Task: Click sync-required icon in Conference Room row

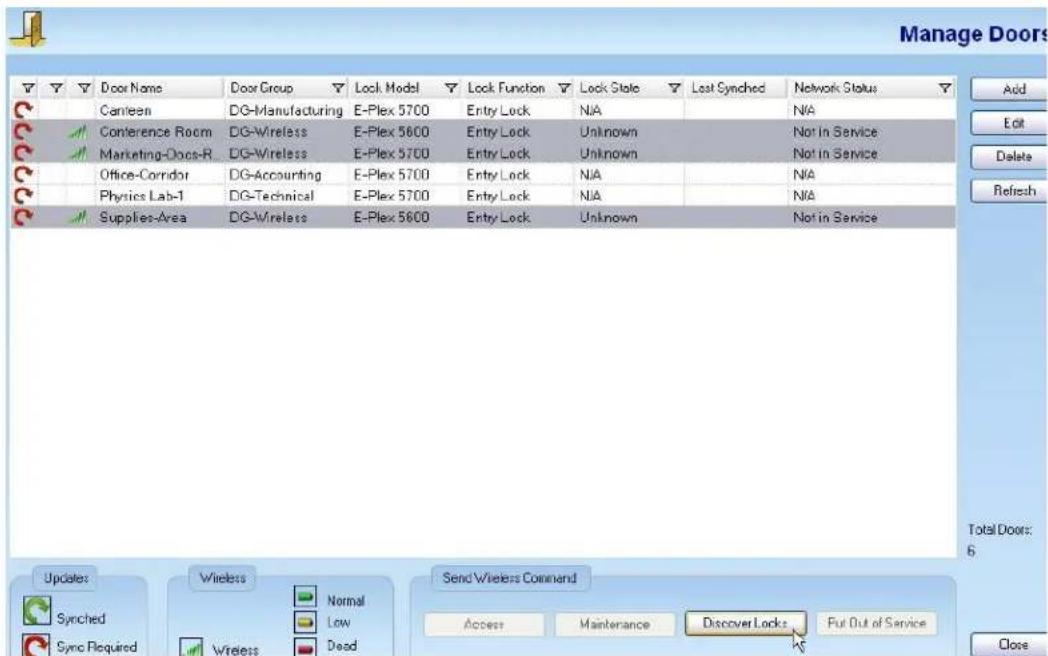Action: coord(23,132)
